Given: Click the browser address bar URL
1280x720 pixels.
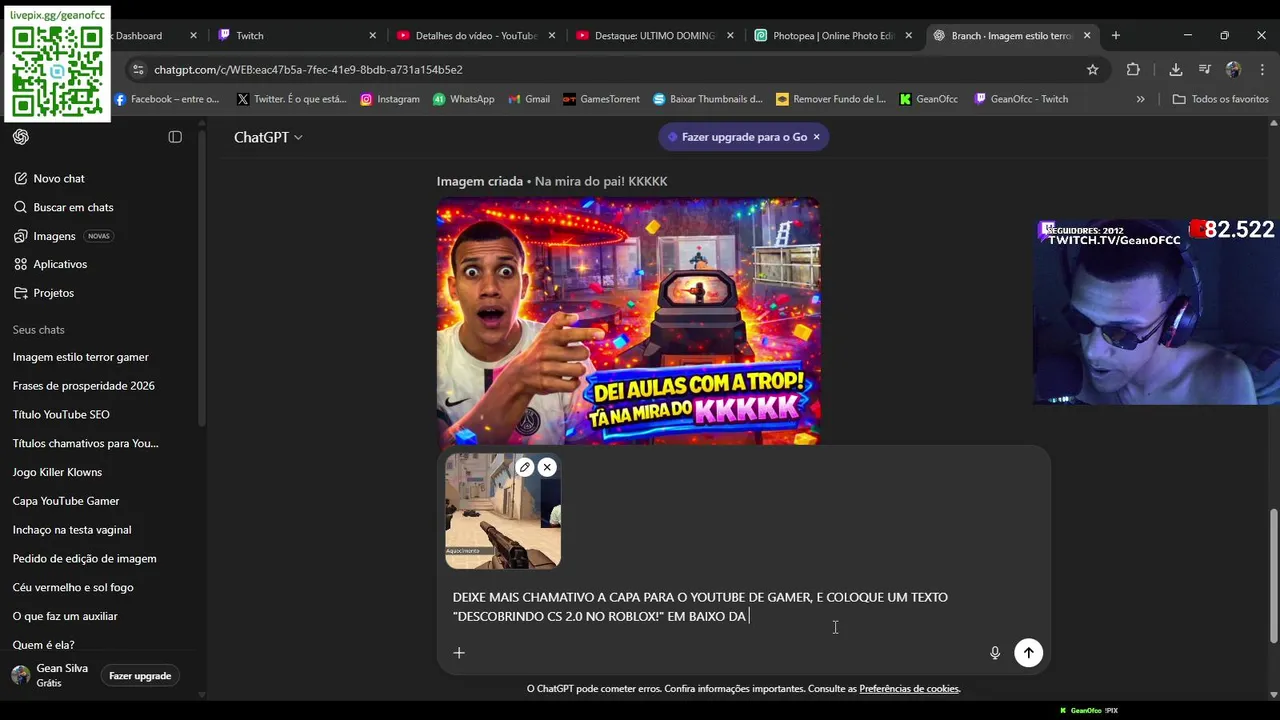Looking at the screenshot, I should pyautogui.click(x=308, y=70).
